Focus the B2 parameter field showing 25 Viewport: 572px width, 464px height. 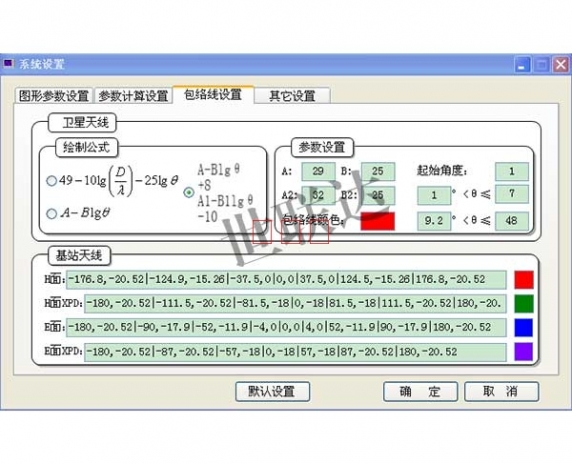tap(378, 196)
